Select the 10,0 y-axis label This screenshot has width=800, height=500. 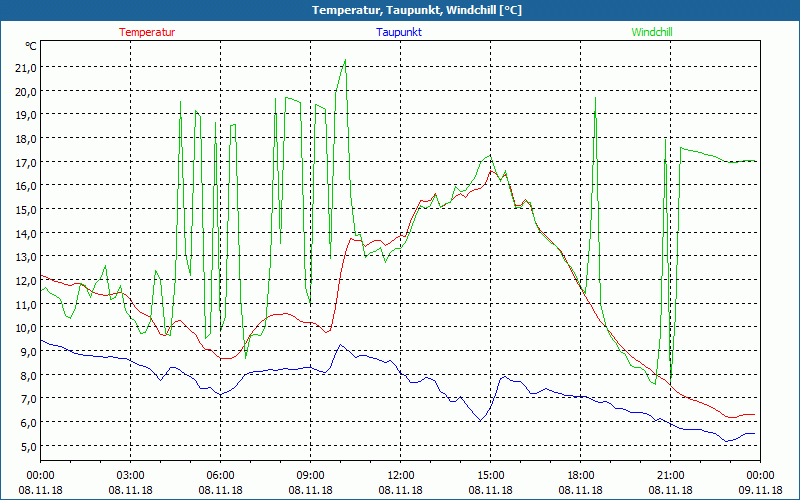pos(25,328)
